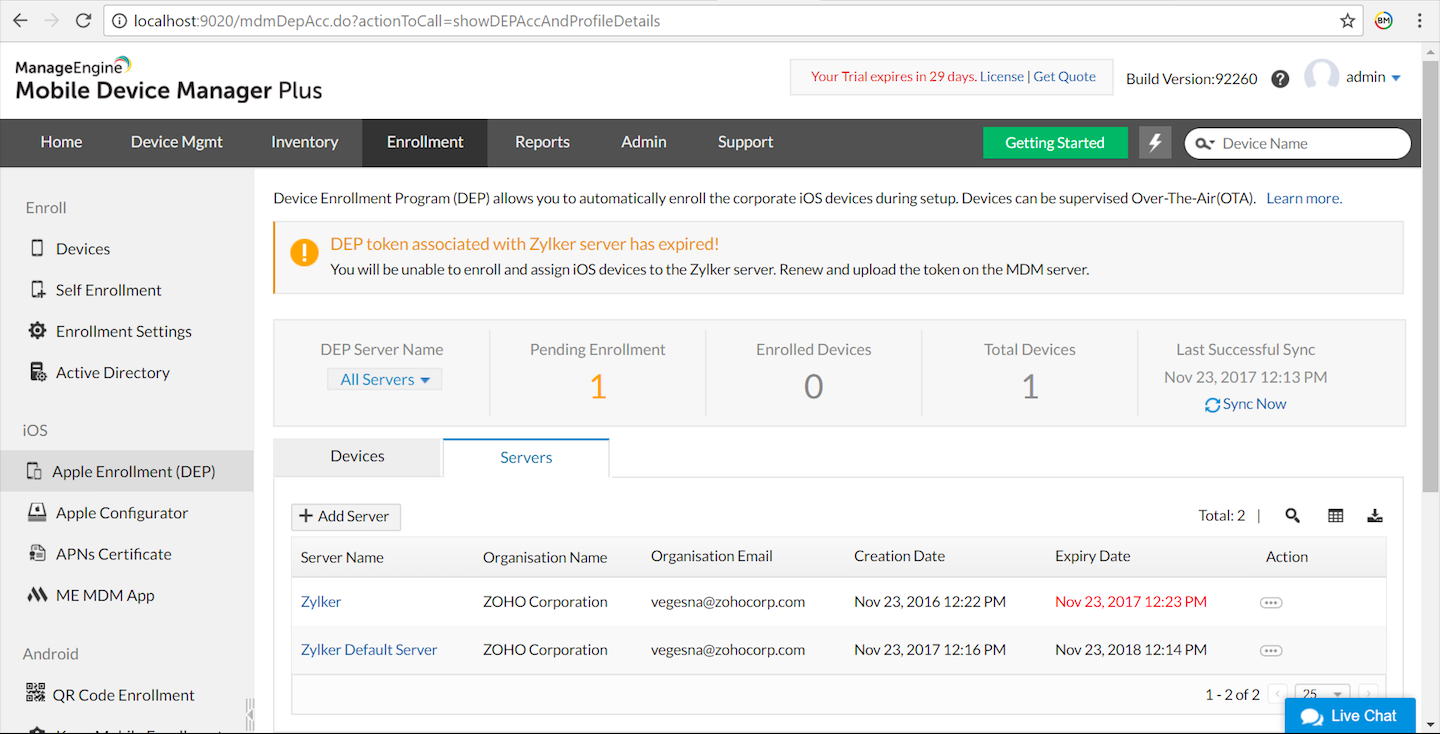The height and width of the screenshot is (734, 1440).
Task: Open the action menu for Zylker server
Action: 1271,602
